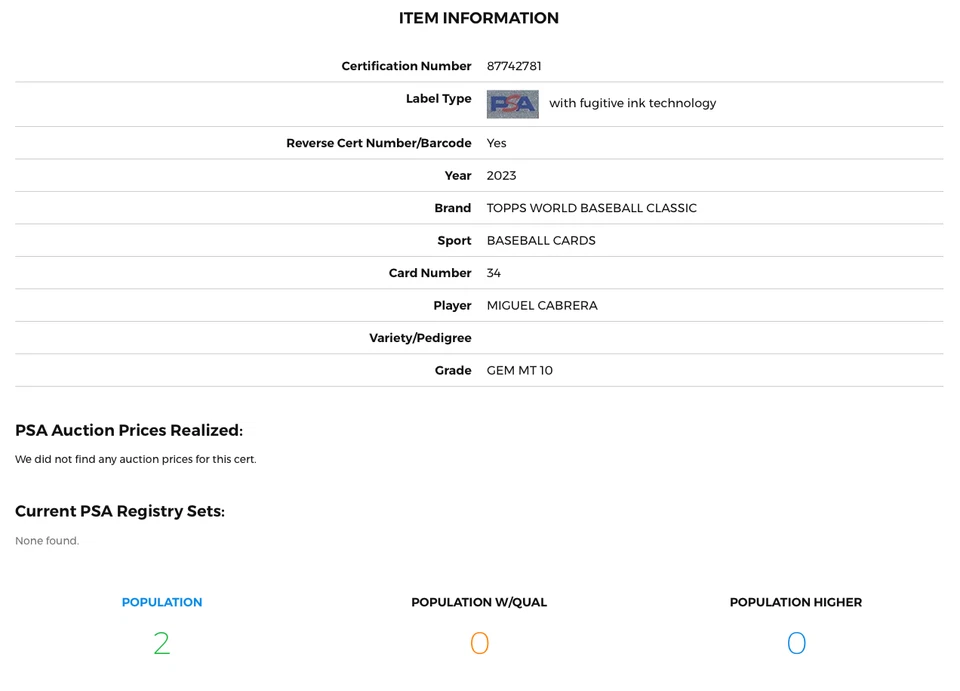Click the 'Variety/Pedigree' label
Screen dimensions: 960x691
pyautogui.click(x=420, y=338)
